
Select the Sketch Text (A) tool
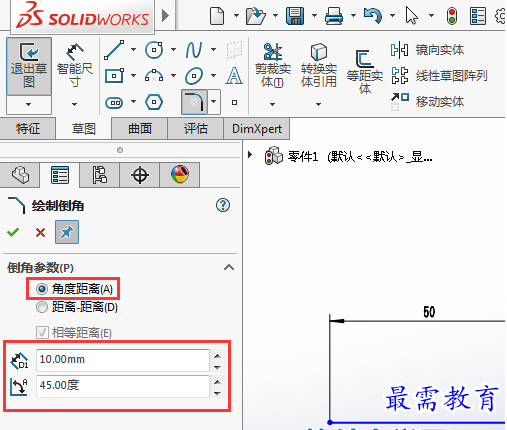click(x=234, y=76)
